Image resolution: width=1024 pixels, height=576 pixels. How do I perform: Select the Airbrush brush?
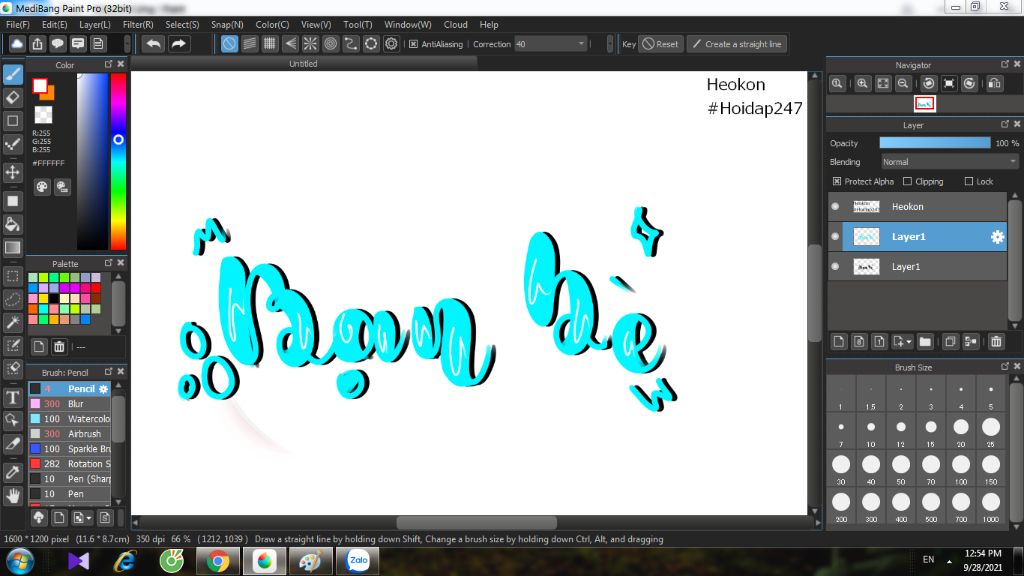coord(70,434)
